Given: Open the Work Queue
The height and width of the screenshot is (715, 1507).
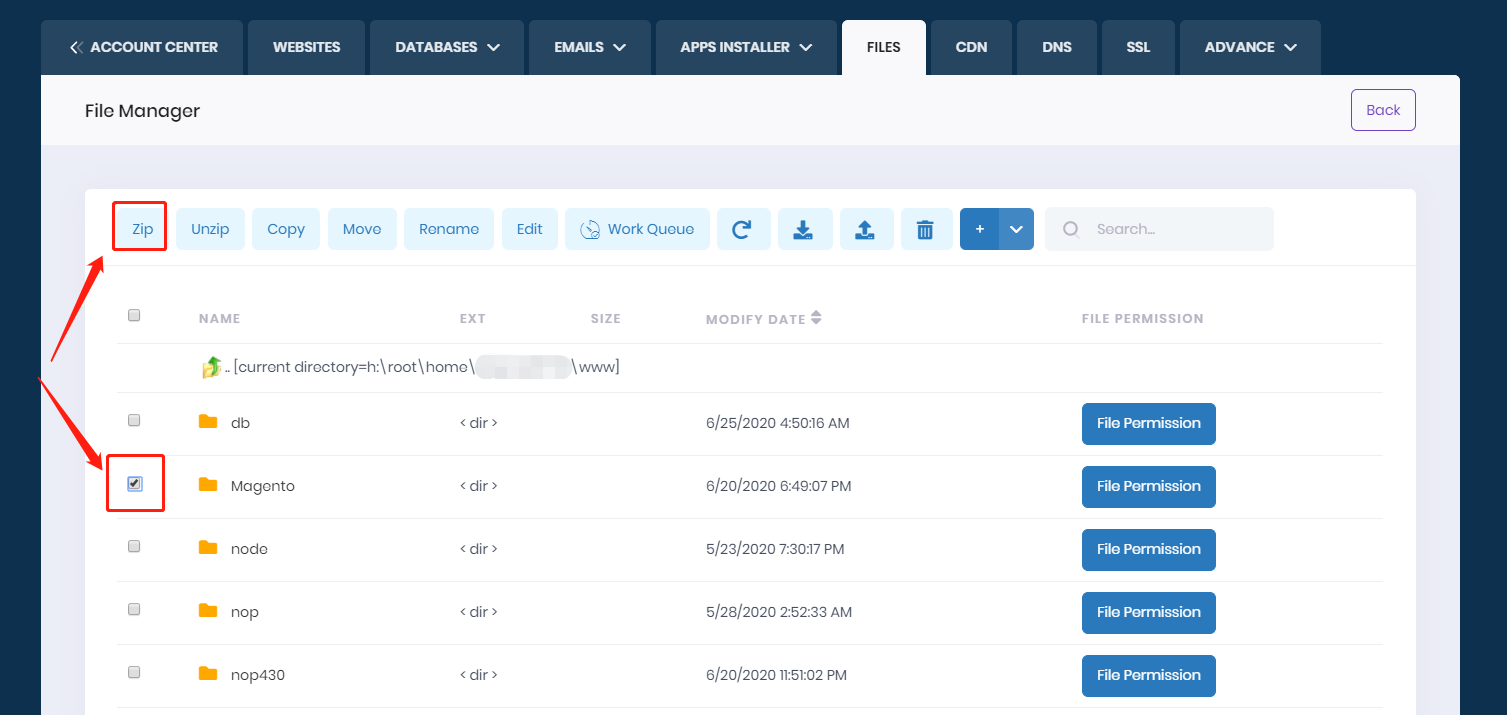Looking at the screenshot, I should click(637, 229).
